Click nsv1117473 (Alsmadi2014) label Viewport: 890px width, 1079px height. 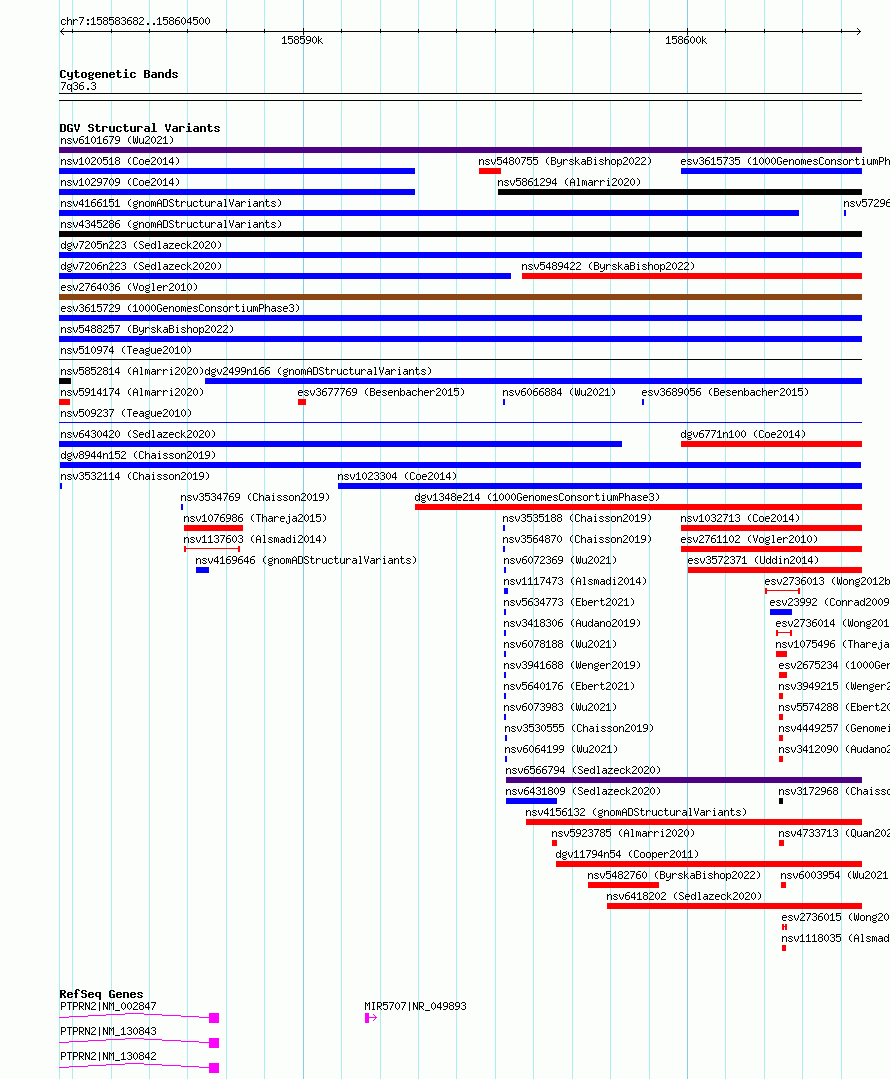(x=575, y=581)
